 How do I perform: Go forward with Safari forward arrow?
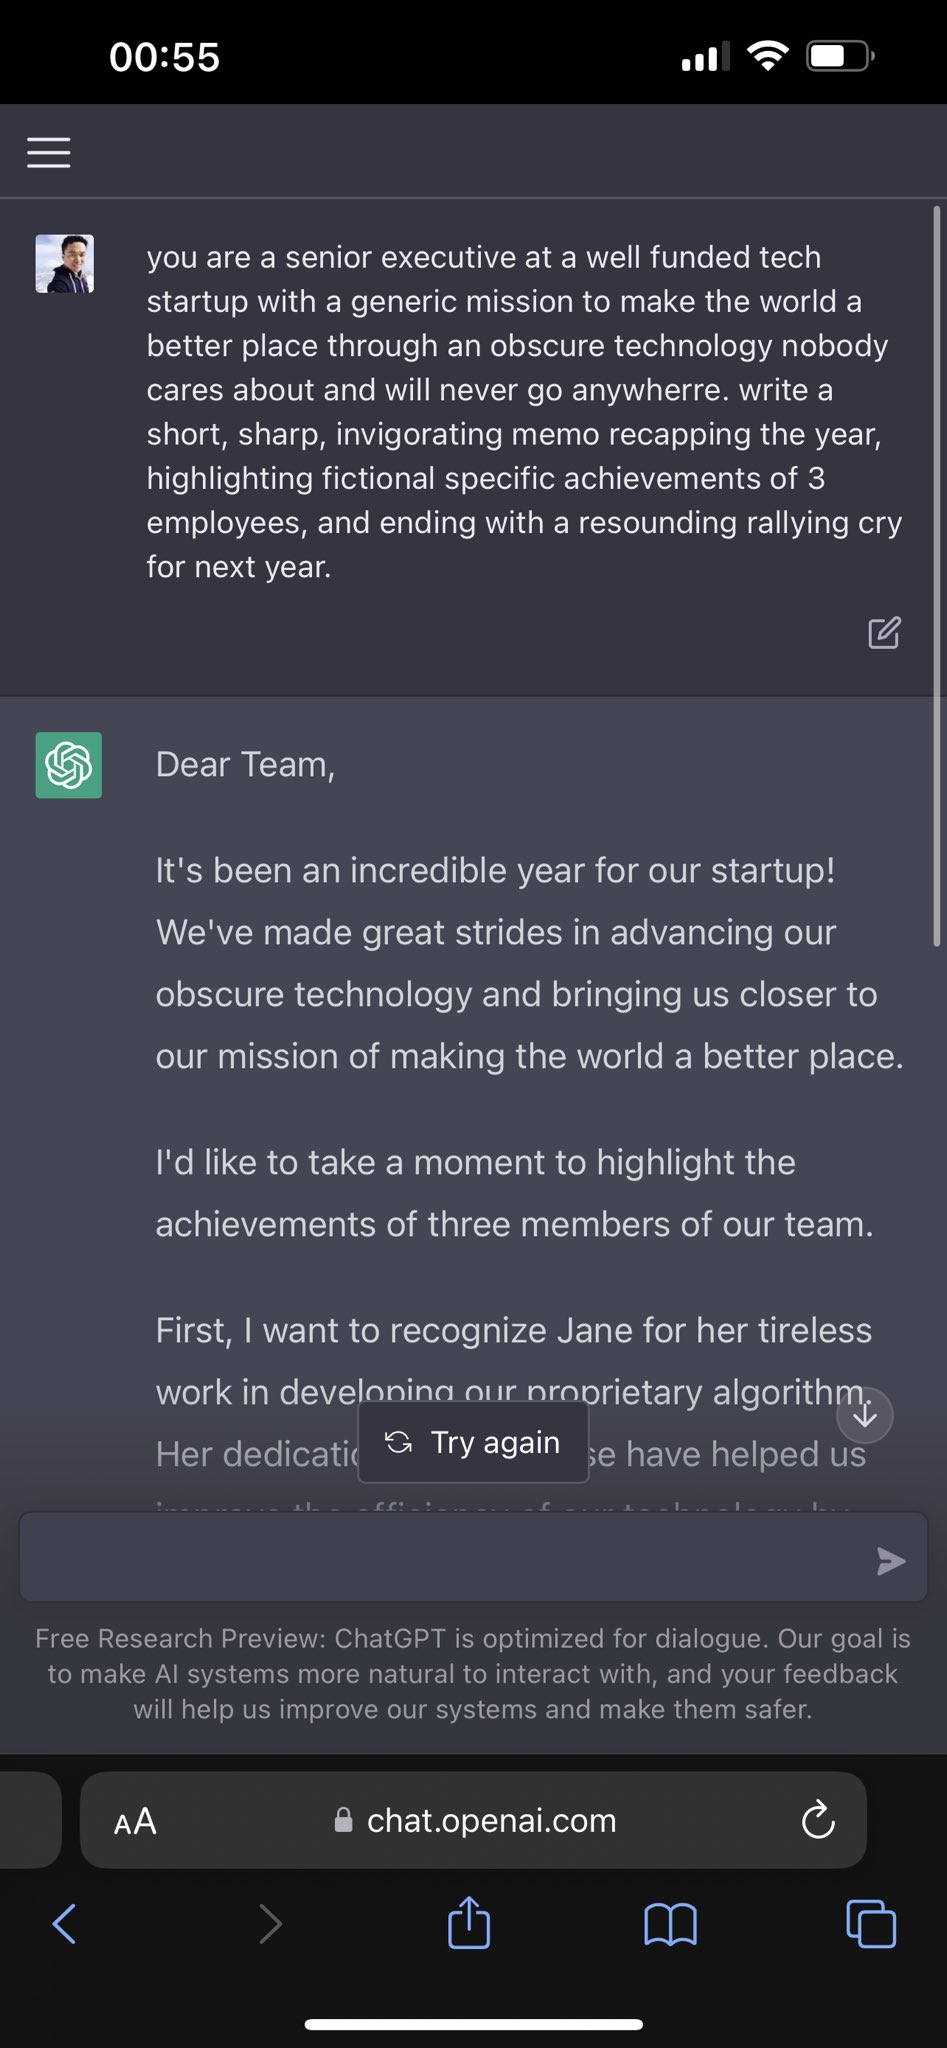(x=270, y=1923)
